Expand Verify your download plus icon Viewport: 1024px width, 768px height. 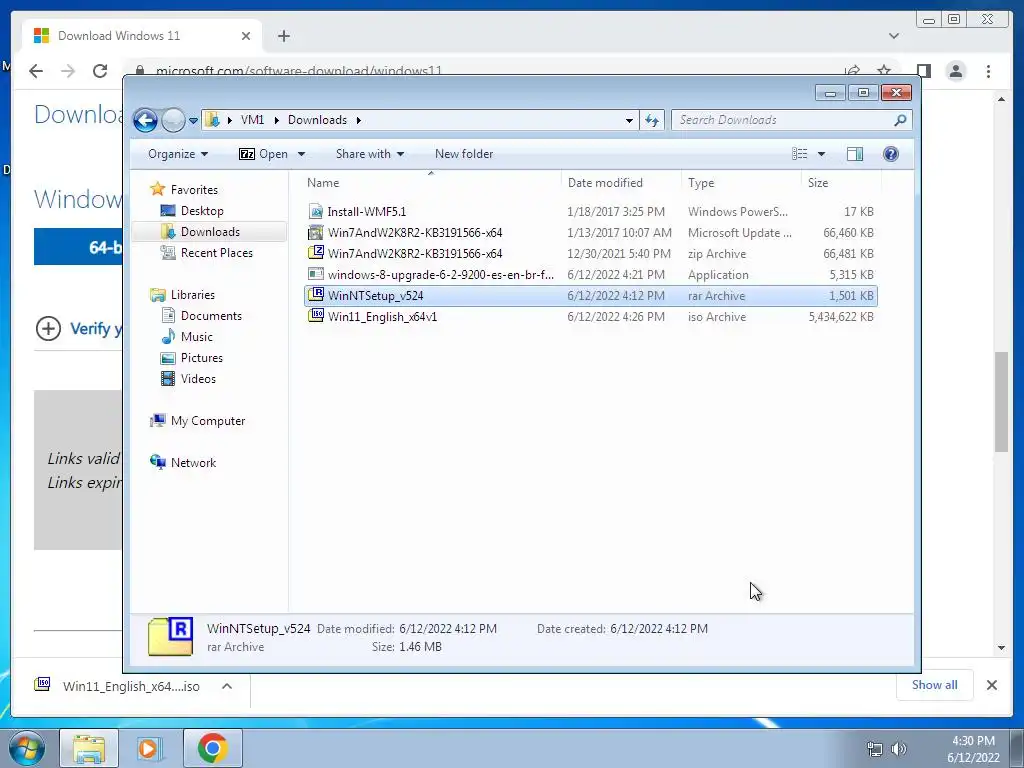[48, 328]
